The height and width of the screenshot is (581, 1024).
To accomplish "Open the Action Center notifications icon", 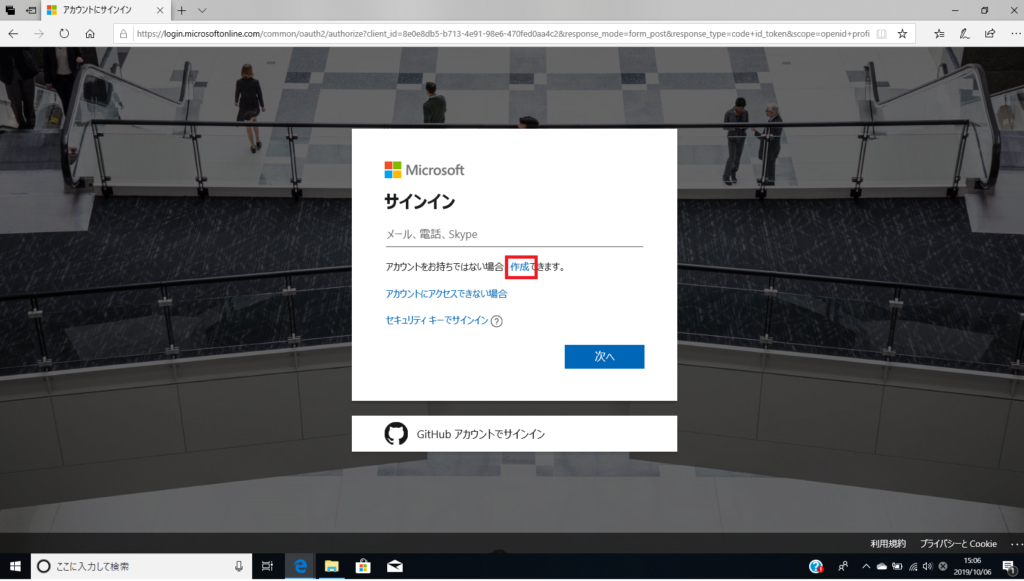I will (1010, 566).
